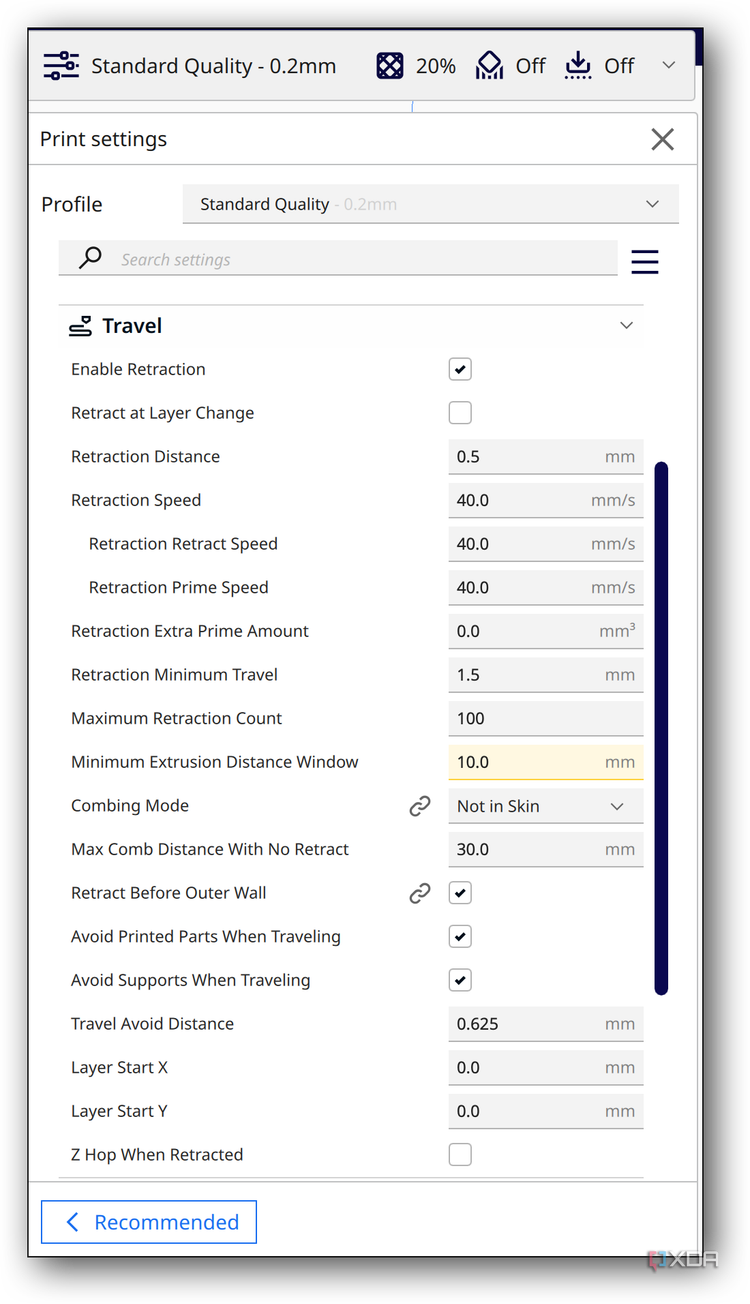750x1304 pixels.
Task: Edit the Retraction Retract Speed field
Action: 546,544
